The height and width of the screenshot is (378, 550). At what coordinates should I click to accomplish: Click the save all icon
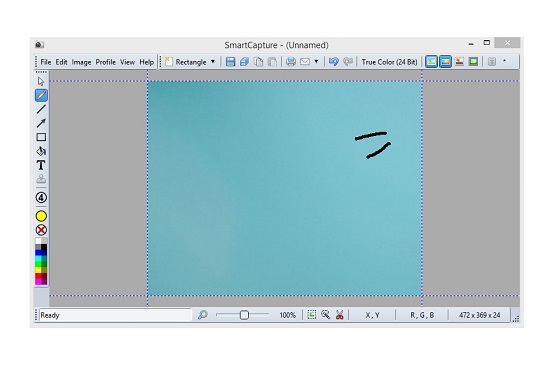(244, 62)
